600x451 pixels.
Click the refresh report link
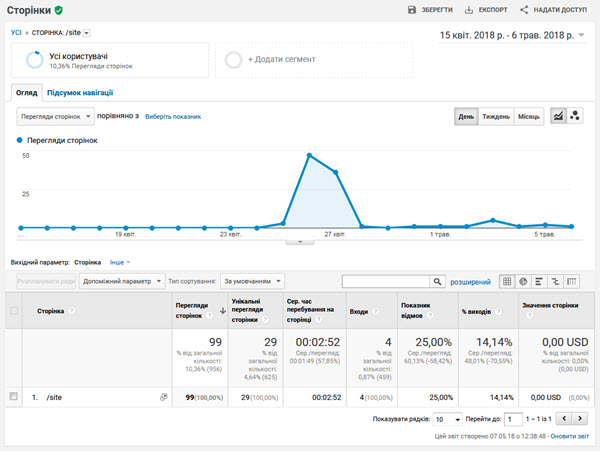pyautogui.click(x=569, y=436)
